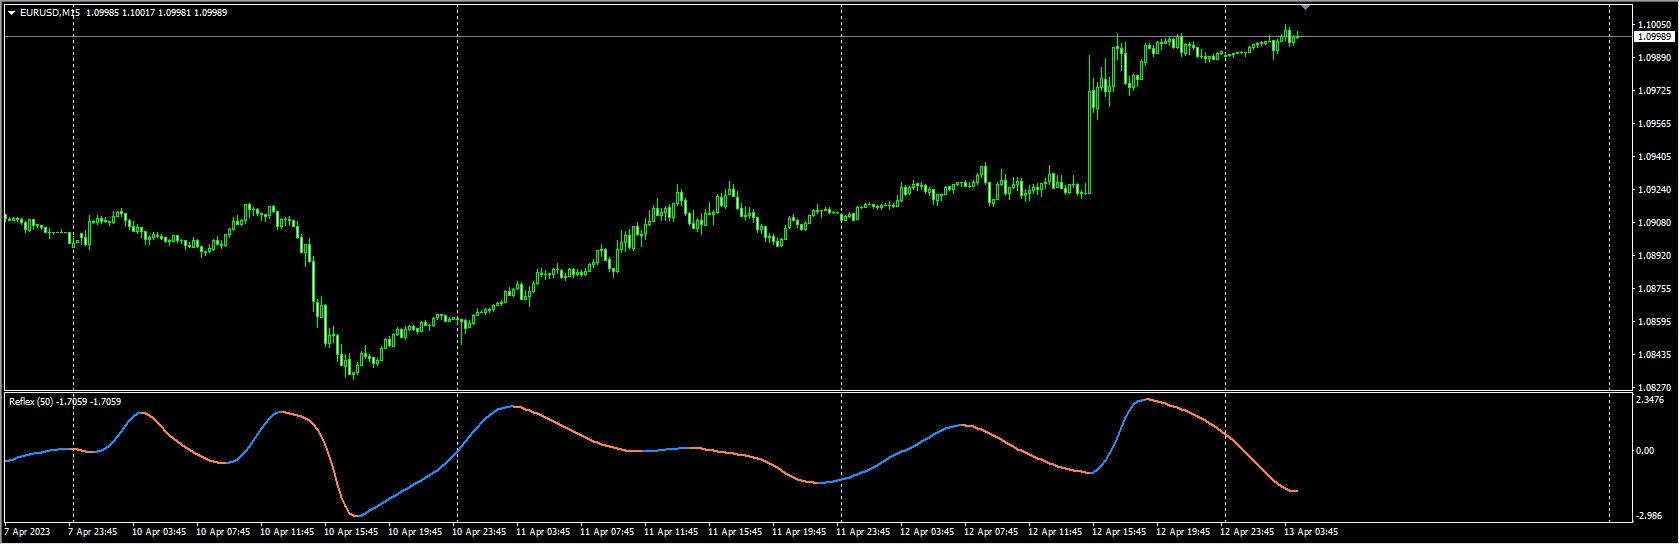Click the 11 Apr 19:45 time label

pyautogui.click(x=799, y=532)
